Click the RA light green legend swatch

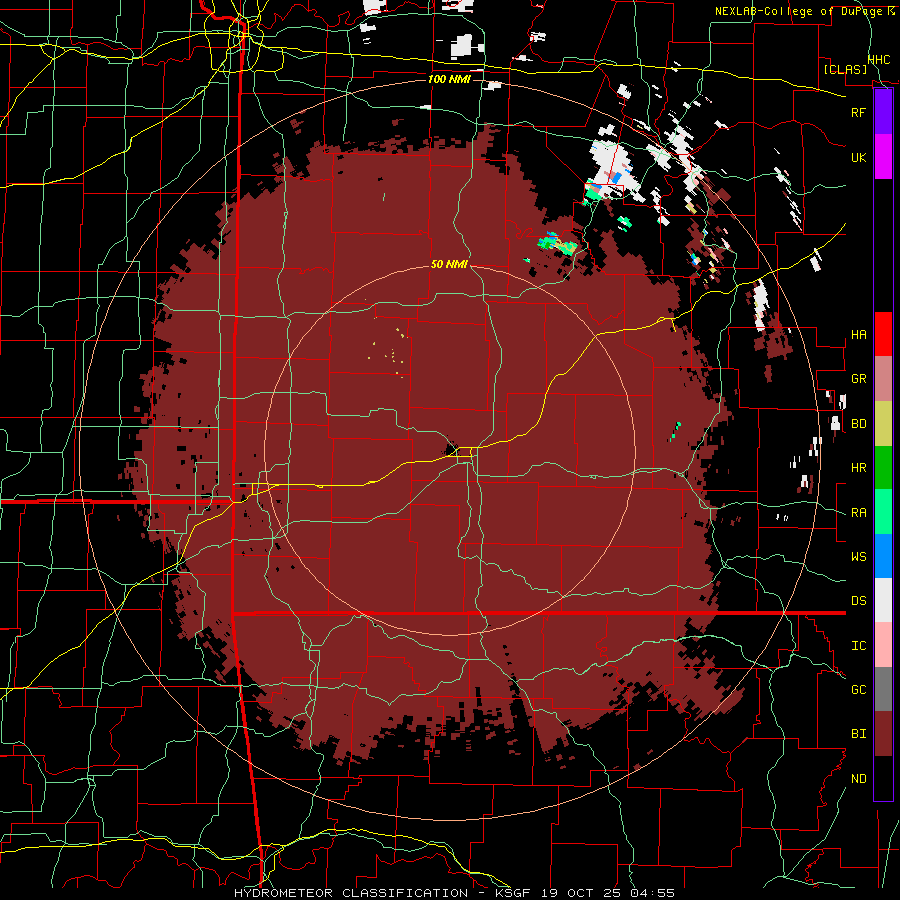pos(883,512)
